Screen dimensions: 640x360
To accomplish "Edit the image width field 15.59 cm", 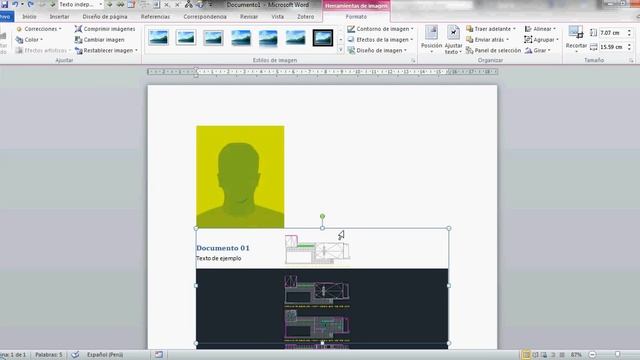I will pyautogui.click(x=611, y=47).
